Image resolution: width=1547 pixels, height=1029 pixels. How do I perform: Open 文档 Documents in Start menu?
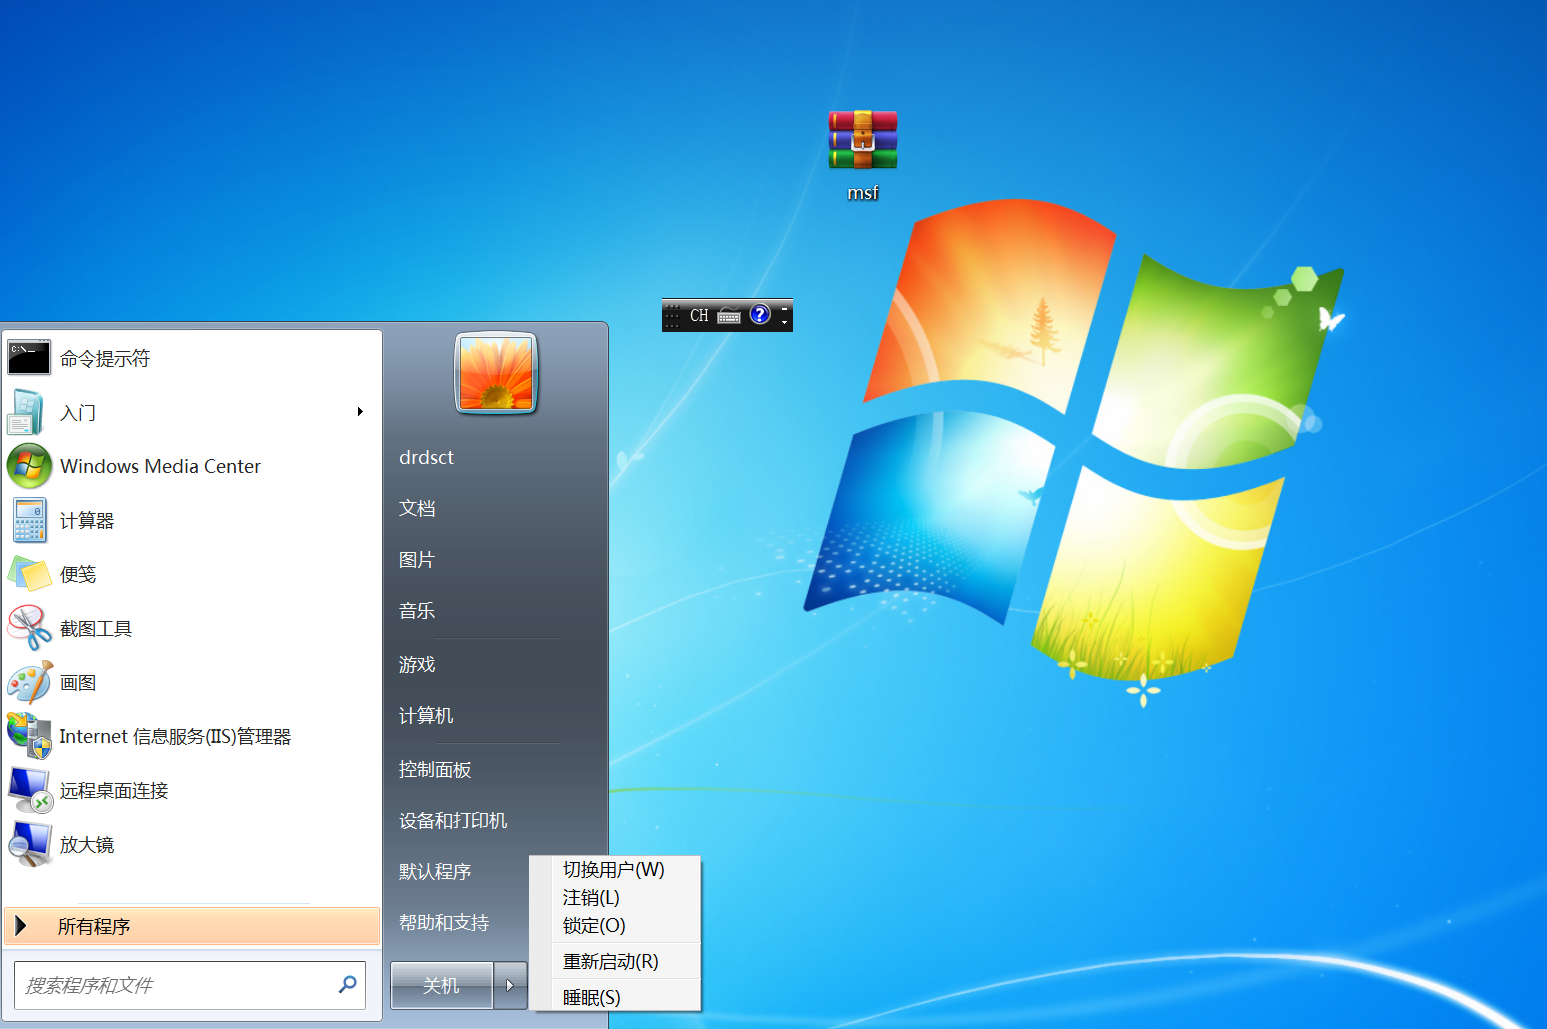[417, 508]
